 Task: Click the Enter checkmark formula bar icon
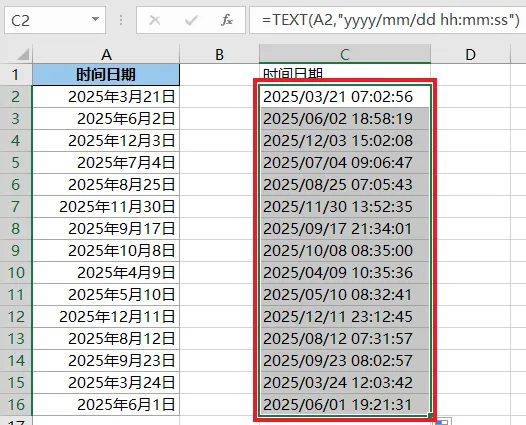point(191,20)
